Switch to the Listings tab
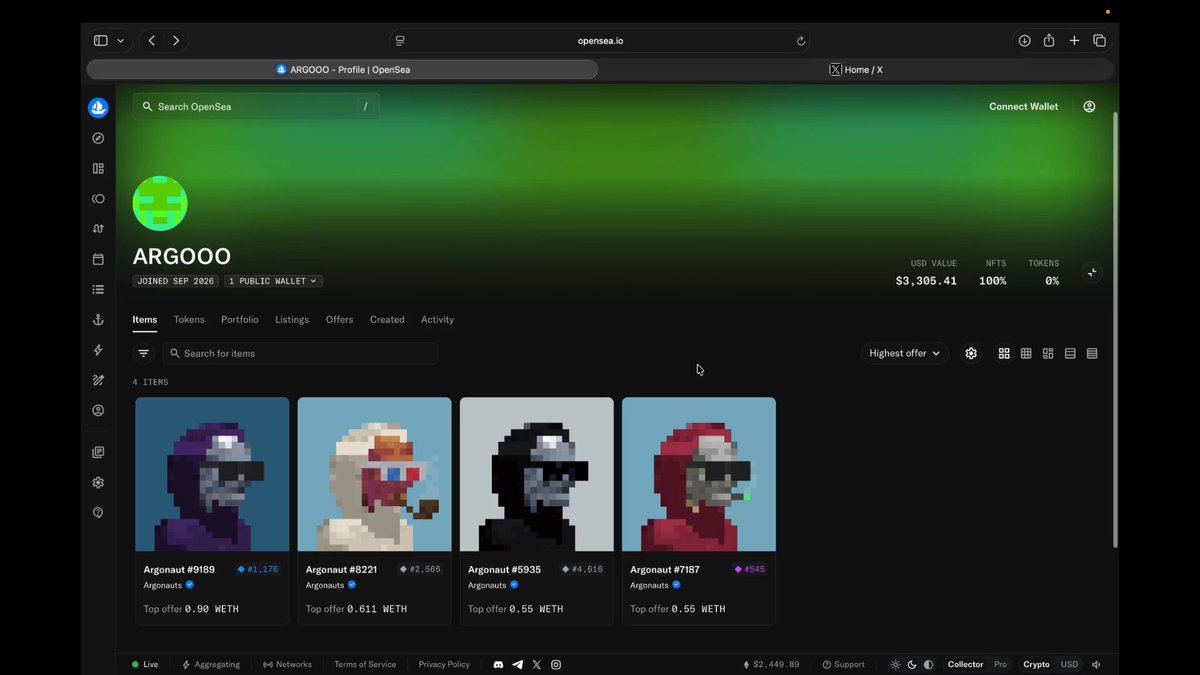The height and width of the screenshot is (675, 1200). 292,320
